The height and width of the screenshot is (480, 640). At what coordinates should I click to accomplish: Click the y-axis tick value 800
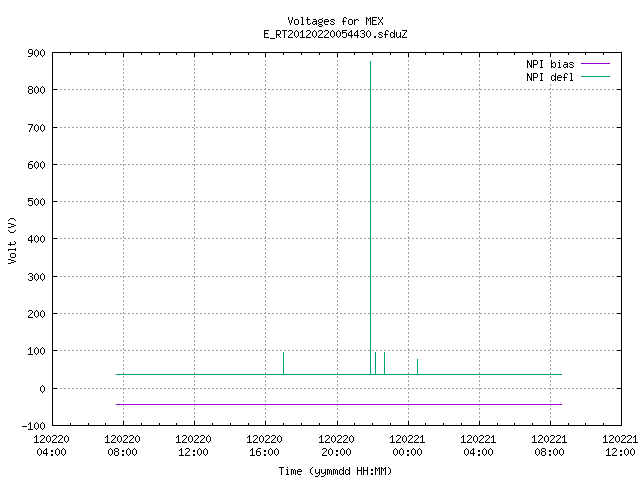click(x=36, y=90)
